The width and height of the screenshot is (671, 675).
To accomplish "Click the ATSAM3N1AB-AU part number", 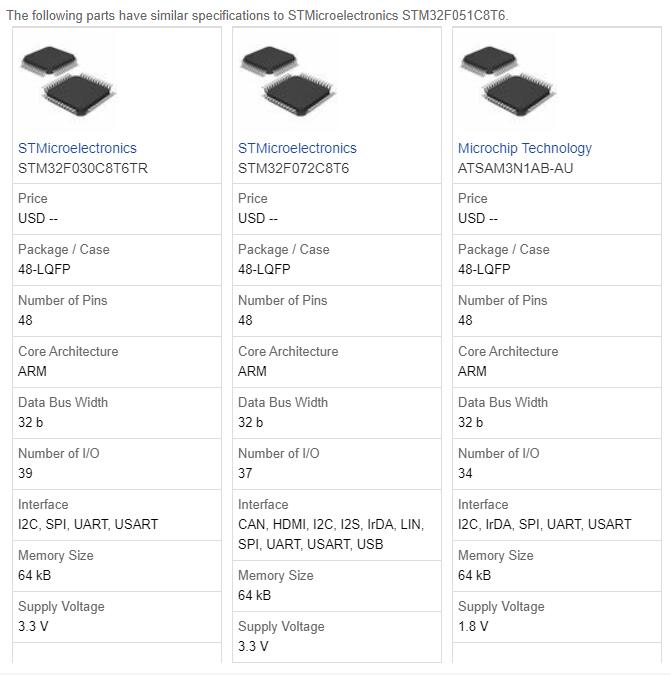I will click(x=515, y=168).
